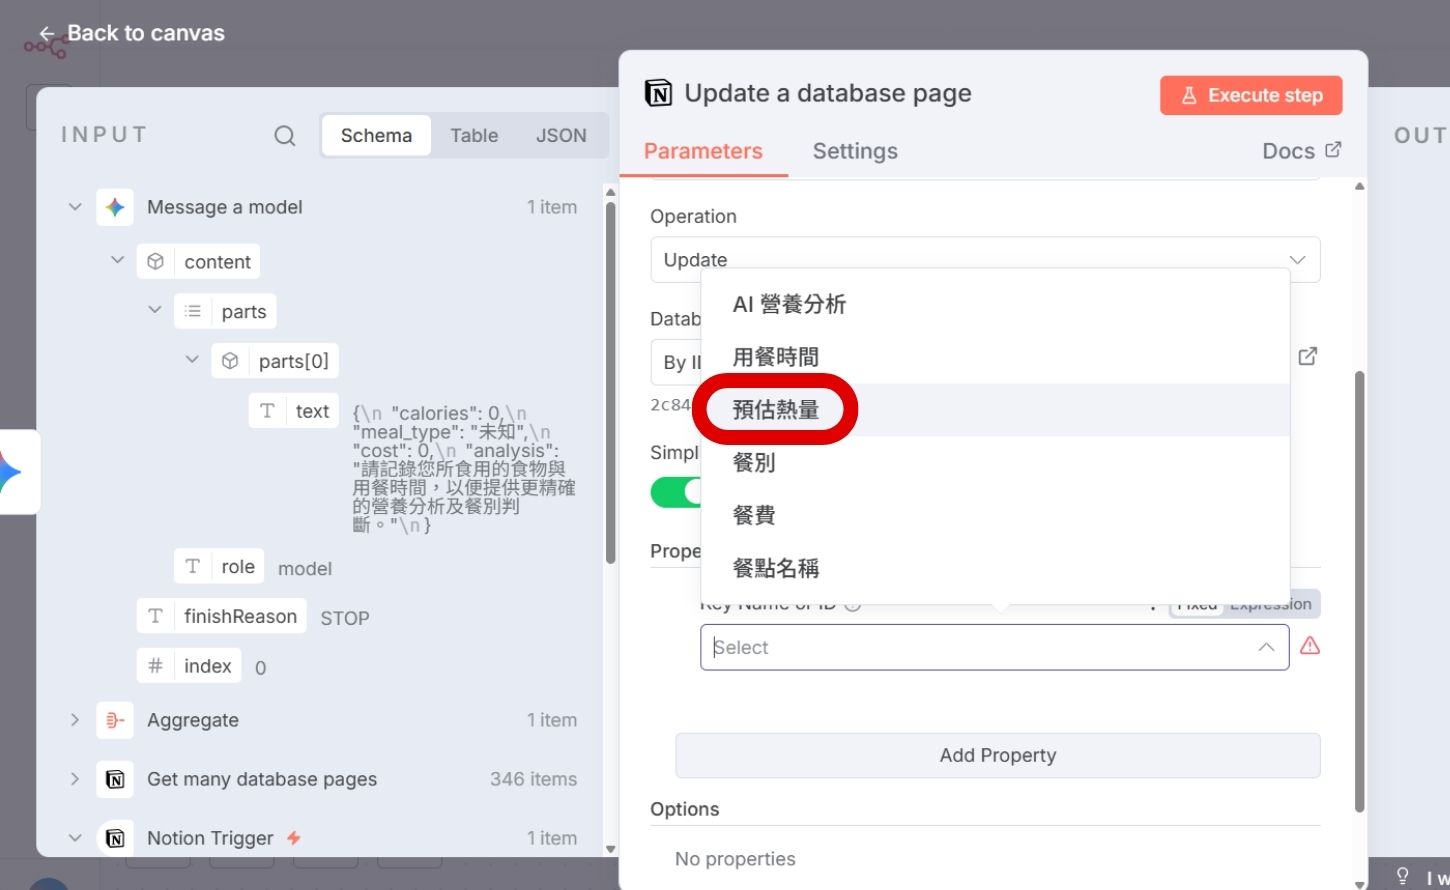This screenshot has width=1450, height=890.
Task: Switch to the Settings tab
Action: pyautogui.click(x=855, y=151)
